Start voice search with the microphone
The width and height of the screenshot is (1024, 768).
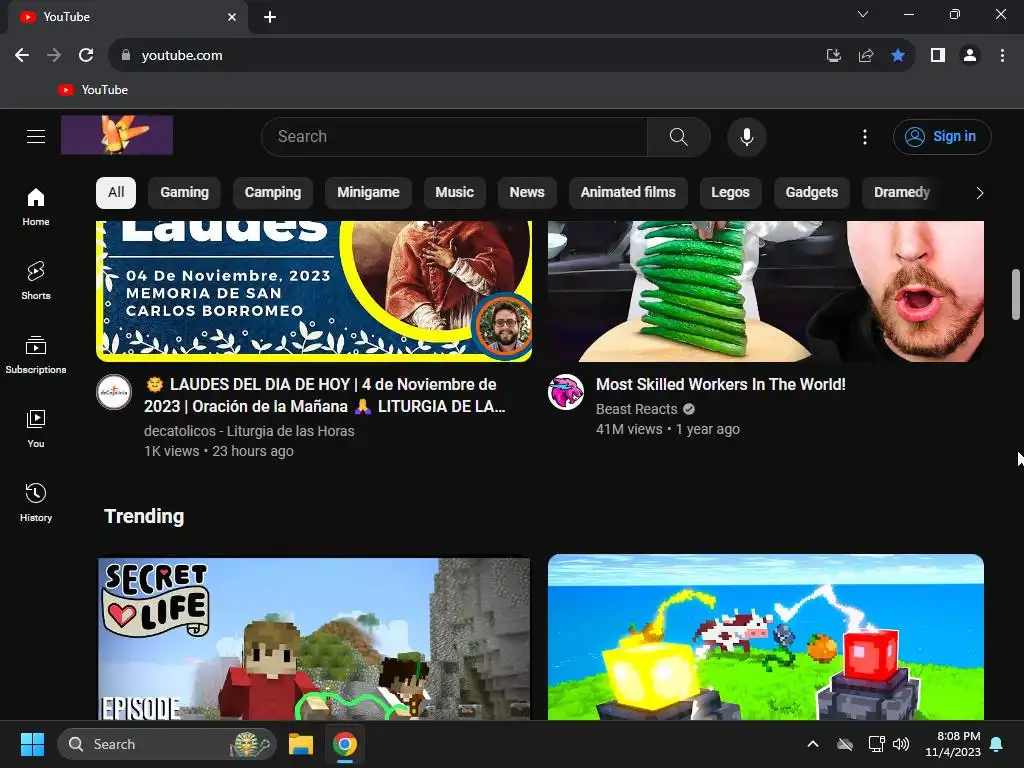pos(746,136)
